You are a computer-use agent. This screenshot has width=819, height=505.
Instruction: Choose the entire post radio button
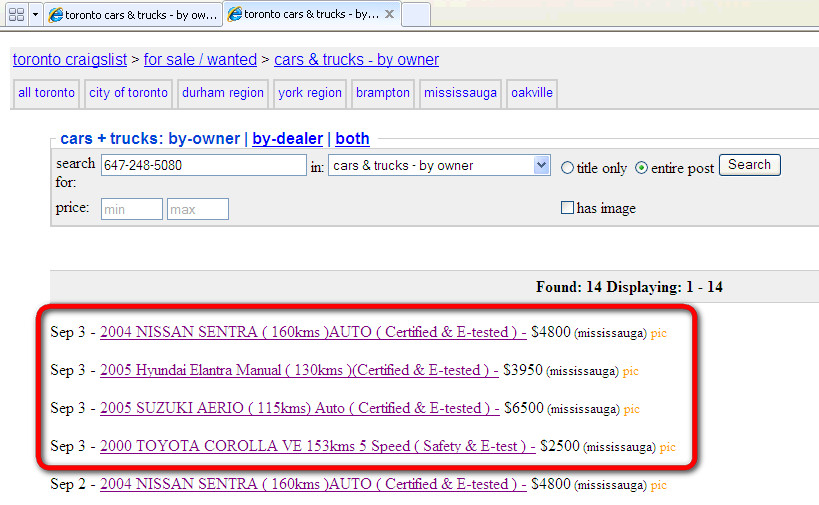(641, 168)
